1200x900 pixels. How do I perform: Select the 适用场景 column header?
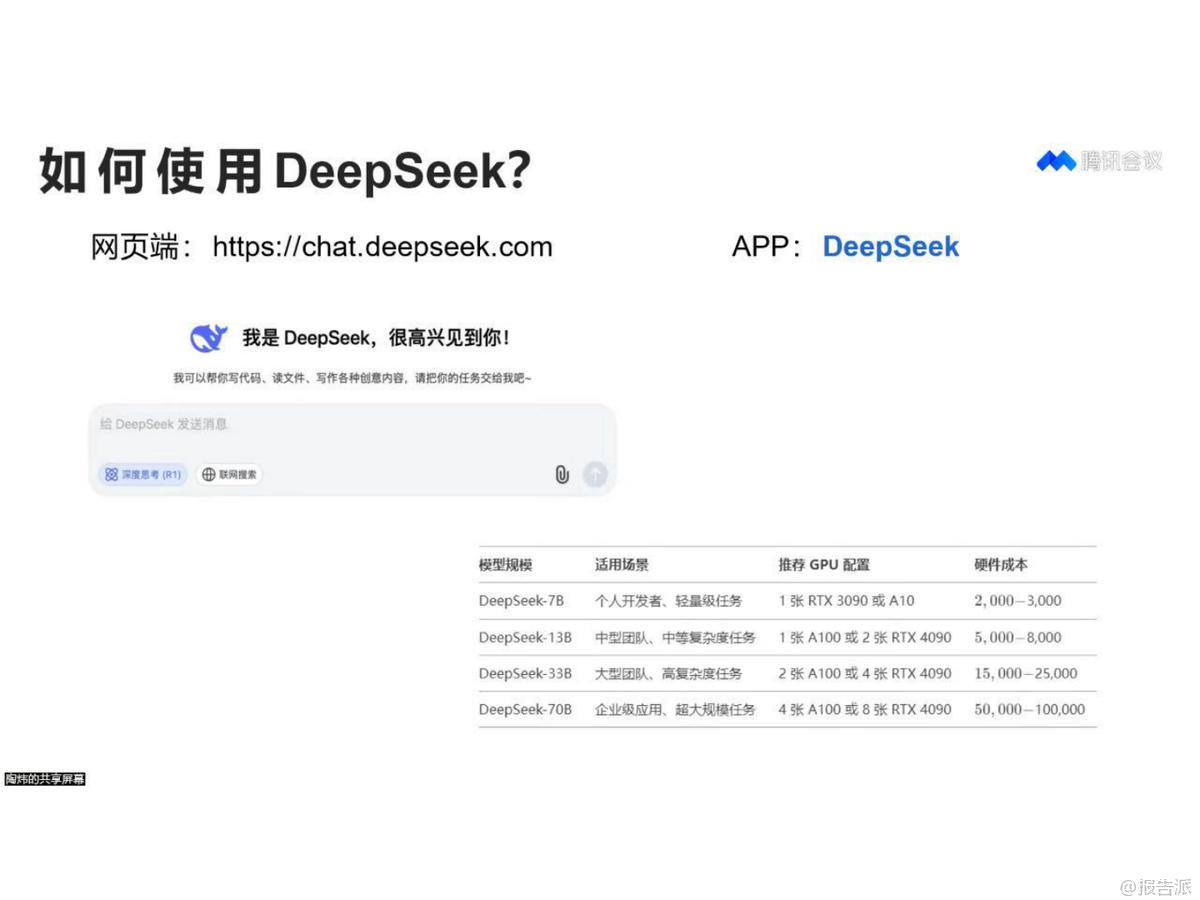tap(622, 565)
